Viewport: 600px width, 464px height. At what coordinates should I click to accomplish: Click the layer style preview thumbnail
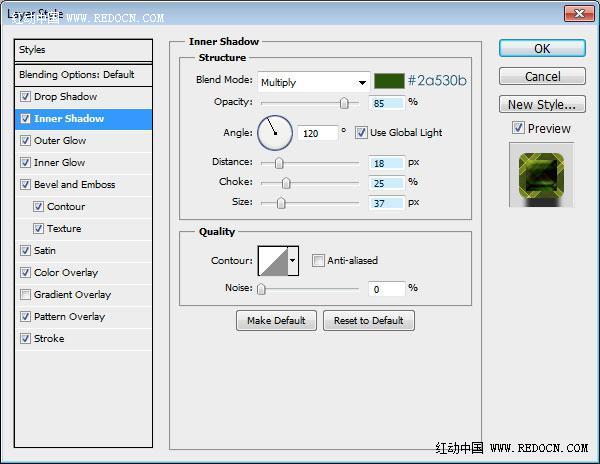541,175
